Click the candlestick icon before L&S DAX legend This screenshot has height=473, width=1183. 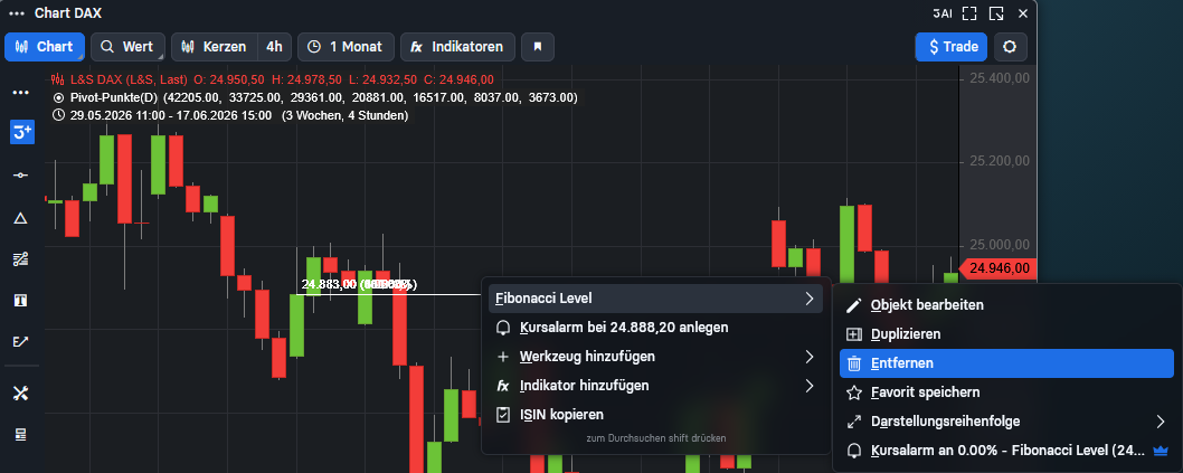pyautogui.click(x=58, y=79)
